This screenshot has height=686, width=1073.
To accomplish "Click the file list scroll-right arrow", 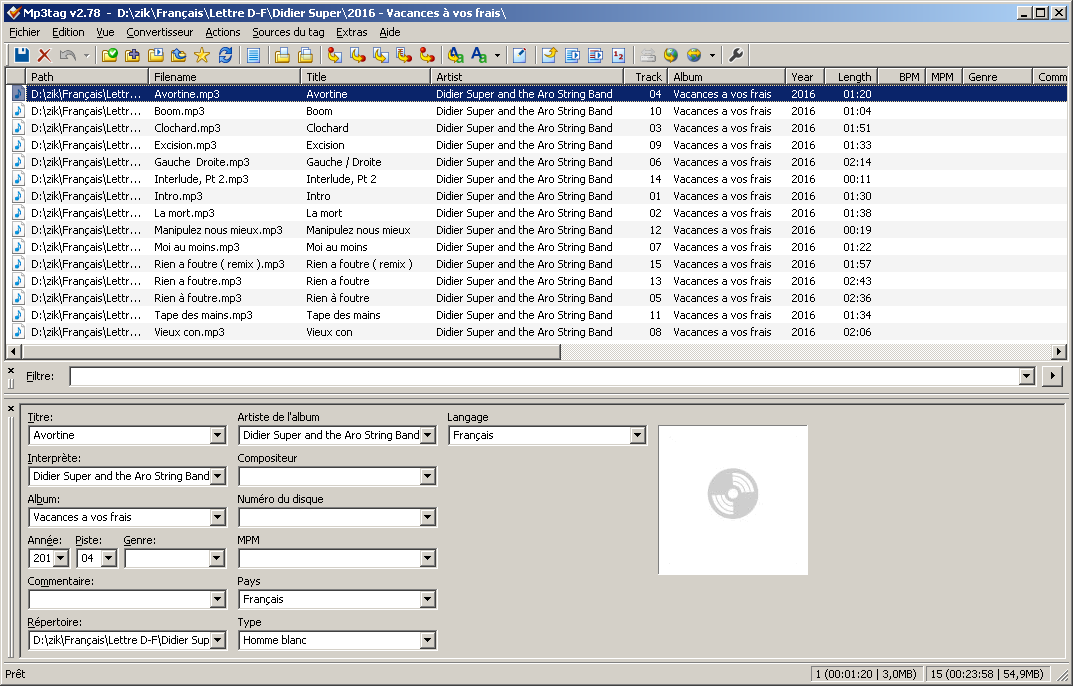I will (x=1059, y=352).
